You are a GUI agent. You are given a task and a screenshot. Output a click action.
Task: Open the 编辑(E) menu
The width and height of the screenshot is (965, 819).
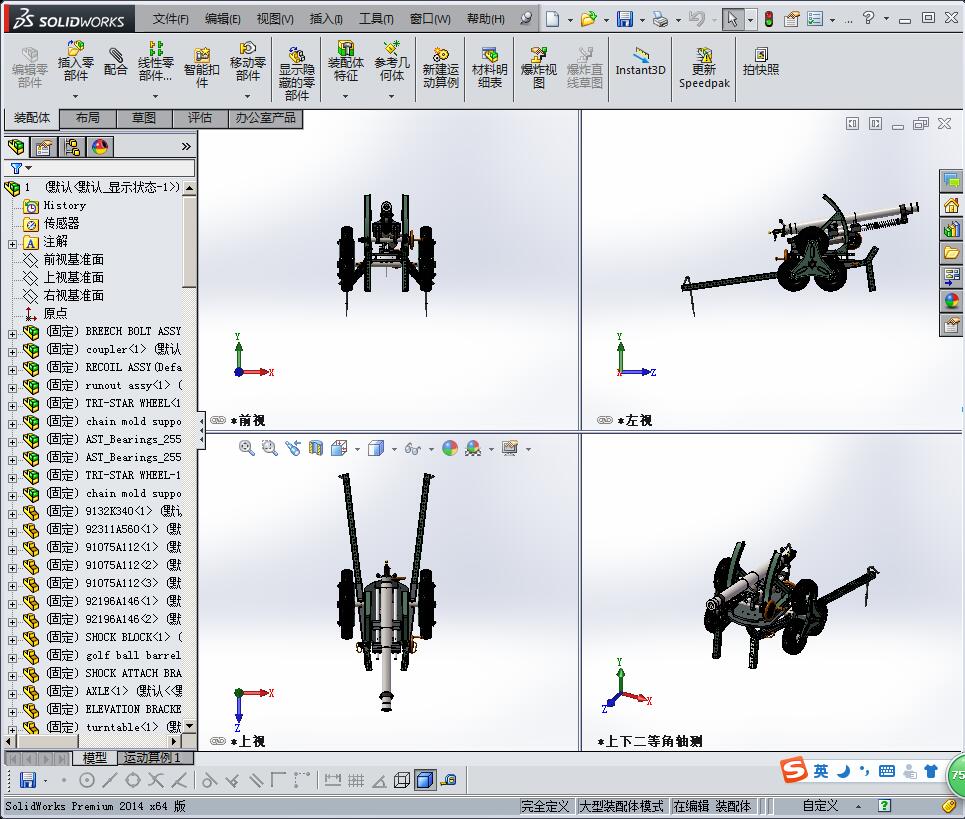tap(223, 19)
